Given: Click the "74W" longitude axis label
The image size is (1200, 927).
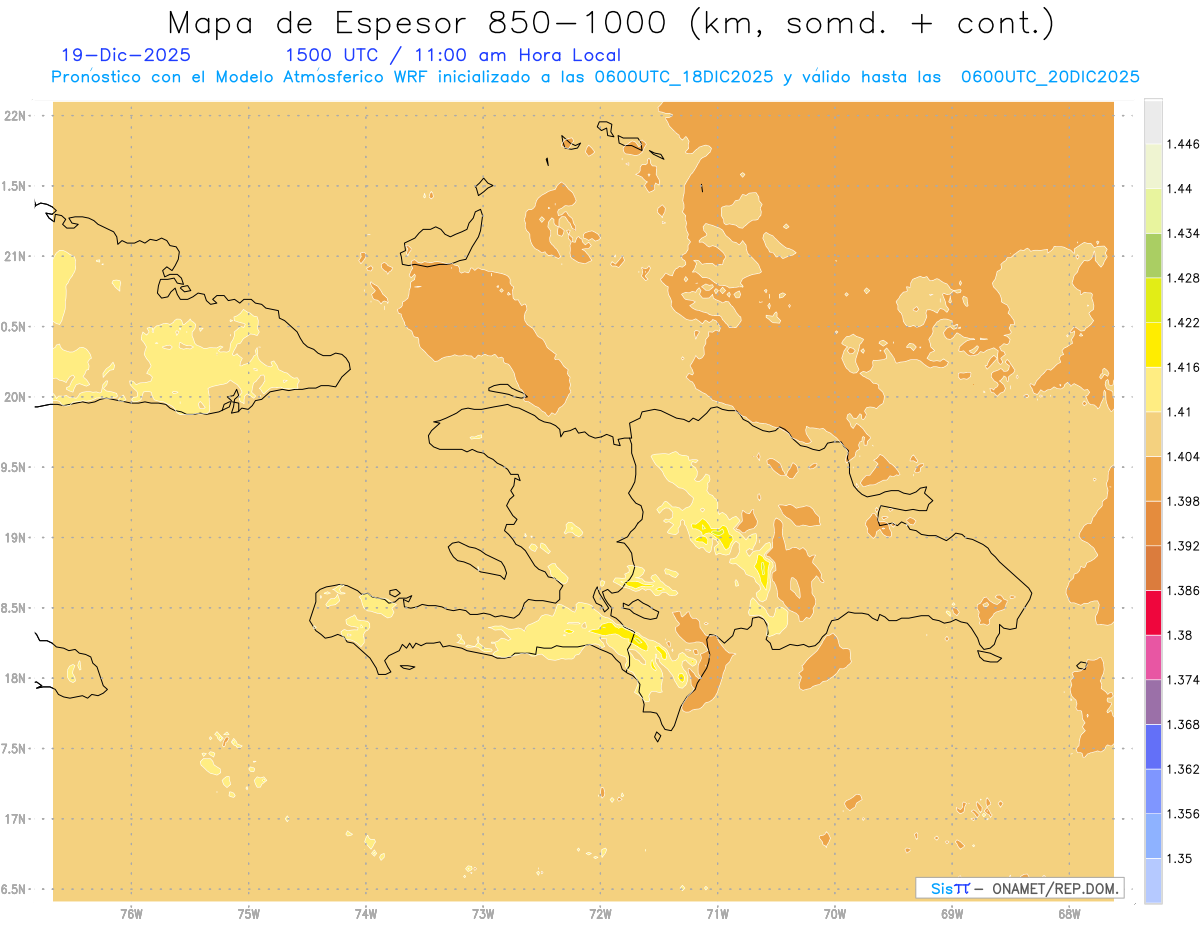Looking at the screenshot, I should coord(366,913).
